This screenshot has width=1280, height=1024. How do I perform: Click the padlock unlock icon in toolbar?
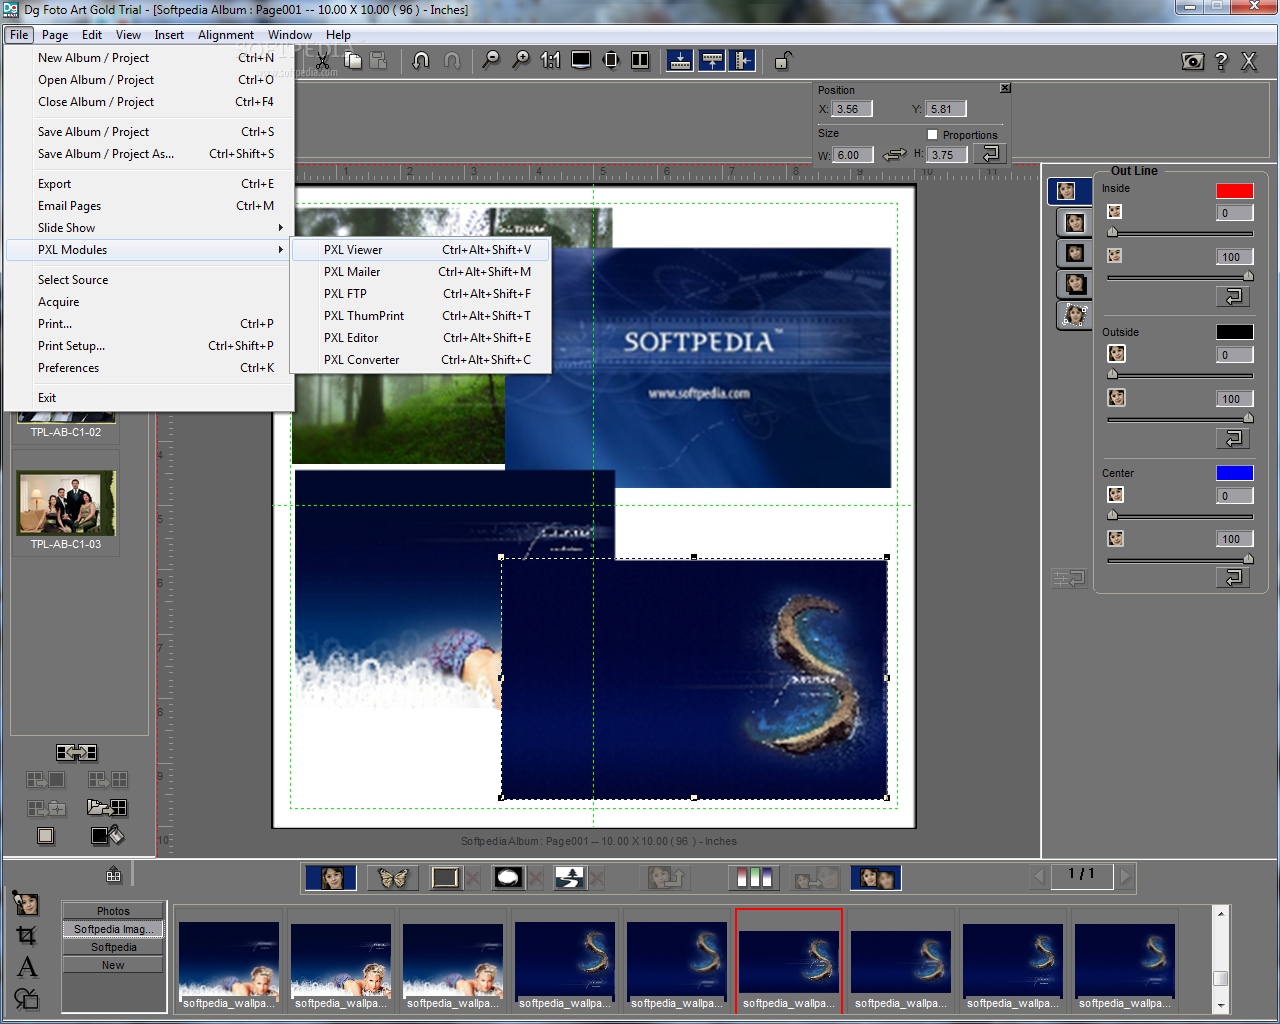[x=783, y=61]
